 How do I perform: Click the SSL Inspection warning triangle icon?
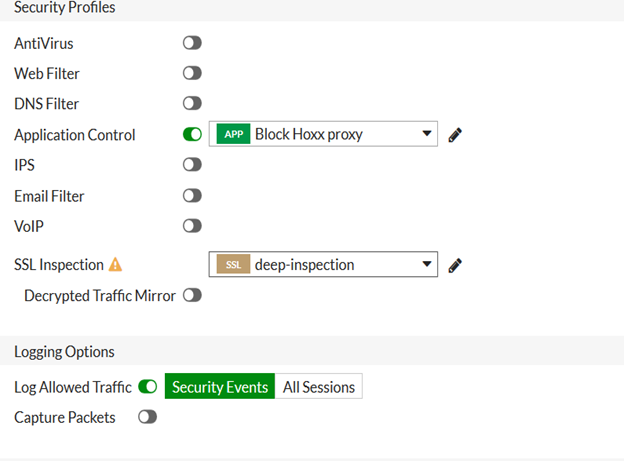pos(115,265)
